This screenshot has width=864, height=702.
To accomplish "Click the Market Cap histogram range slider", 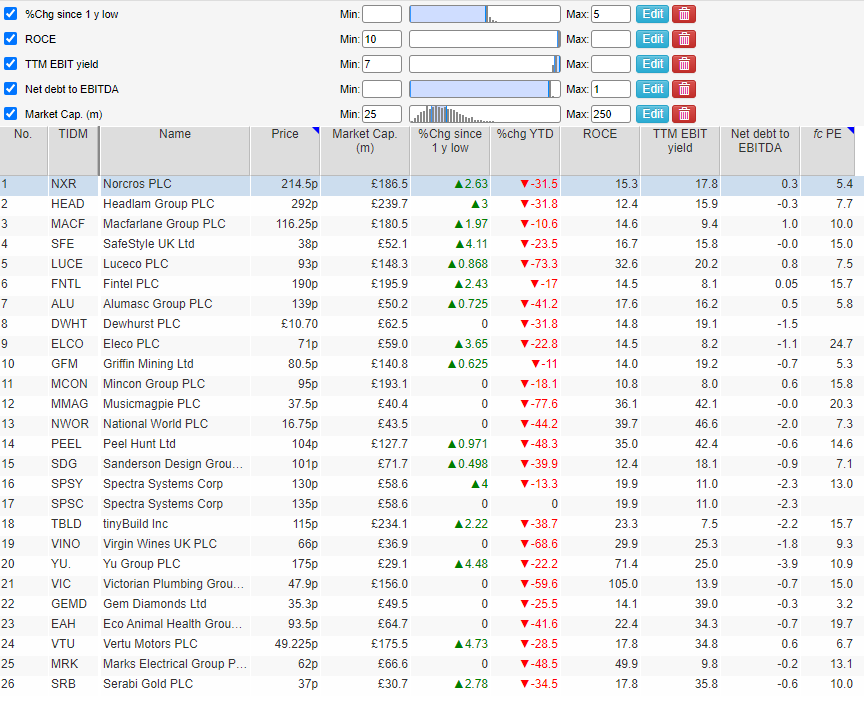I will [485, 114].
